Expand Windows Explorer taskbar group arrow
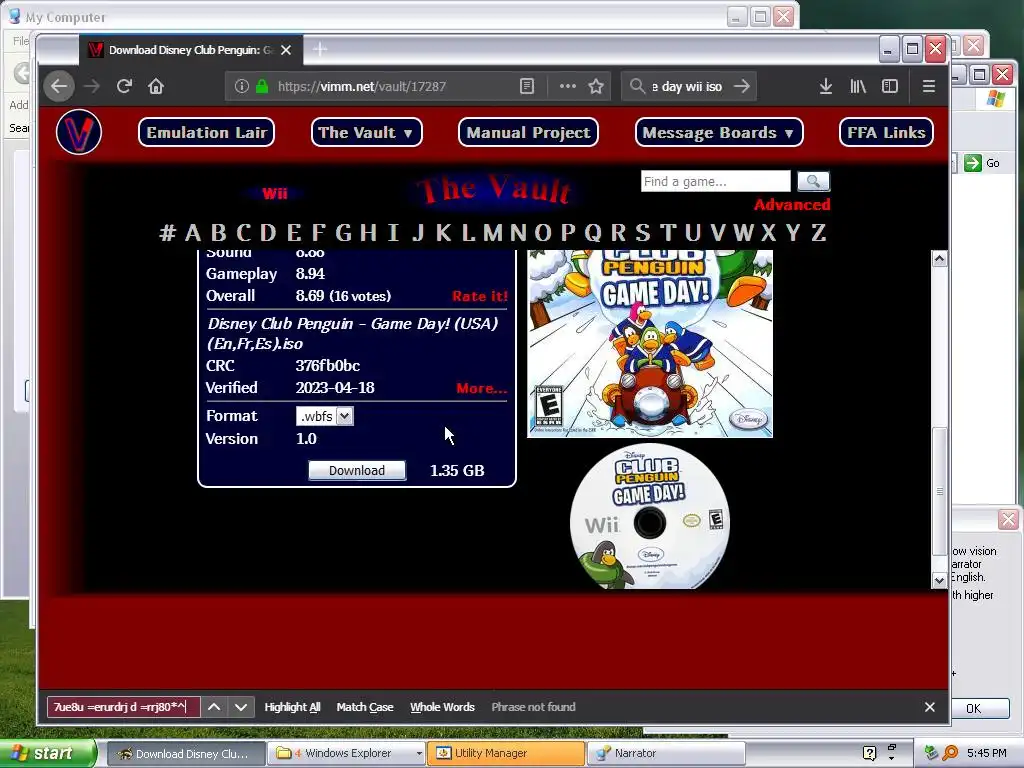Screen dimensions: 1024x768 (x=419, y=753)
